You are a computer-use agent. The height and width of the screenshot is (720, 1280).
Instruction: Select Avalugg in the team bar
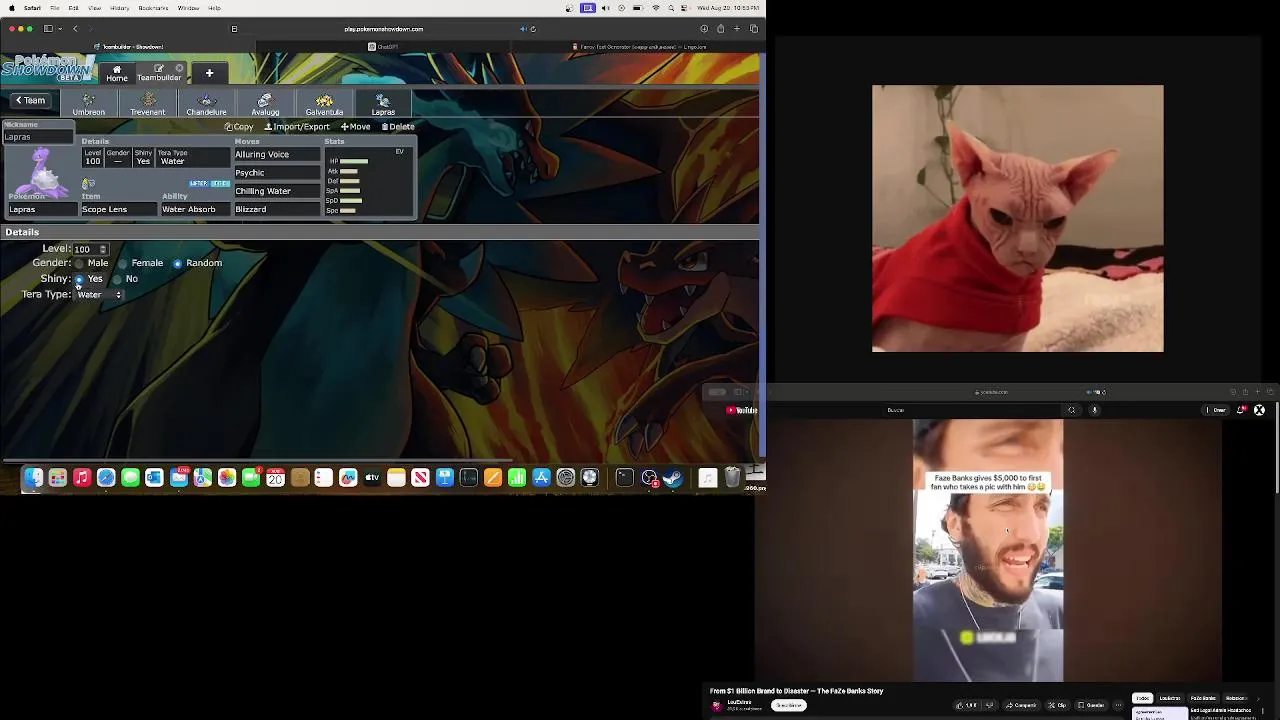[265, 104]
